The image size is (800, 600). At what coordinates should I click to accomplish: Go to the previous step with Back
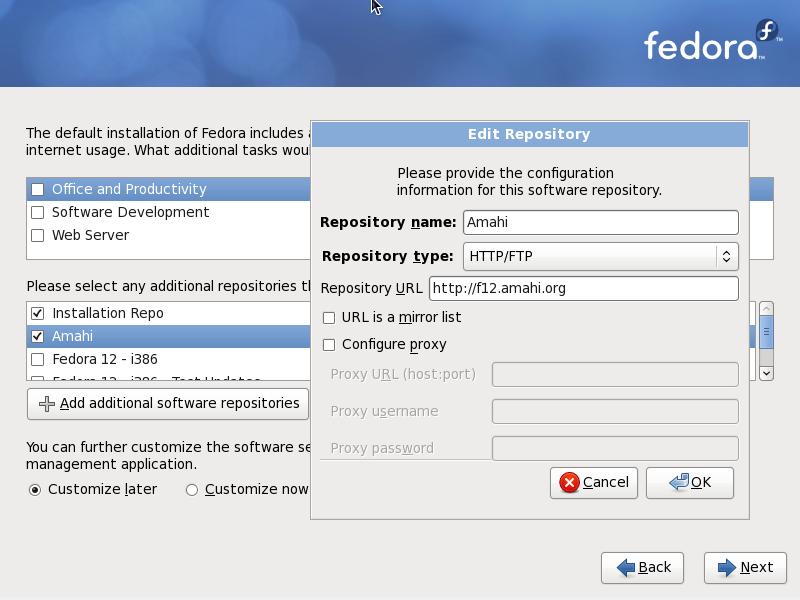642,567
